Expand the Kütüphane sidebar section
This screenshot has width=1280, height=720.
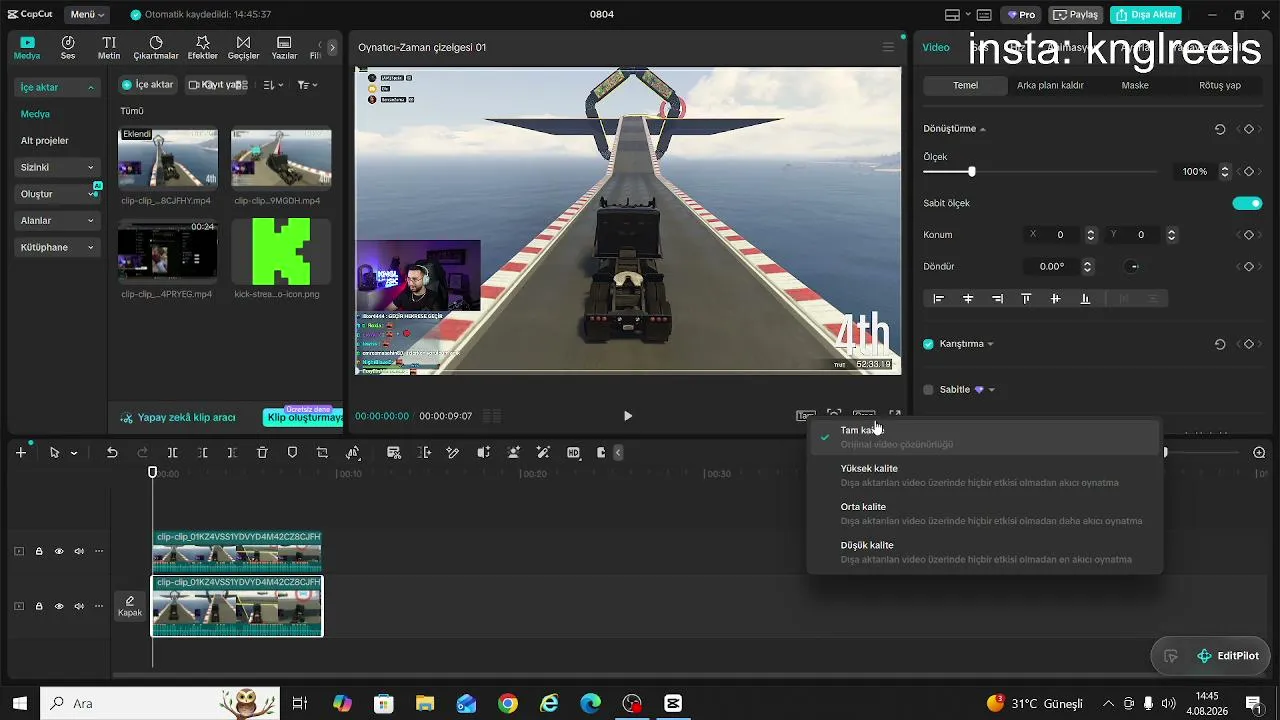pos(58,247)
